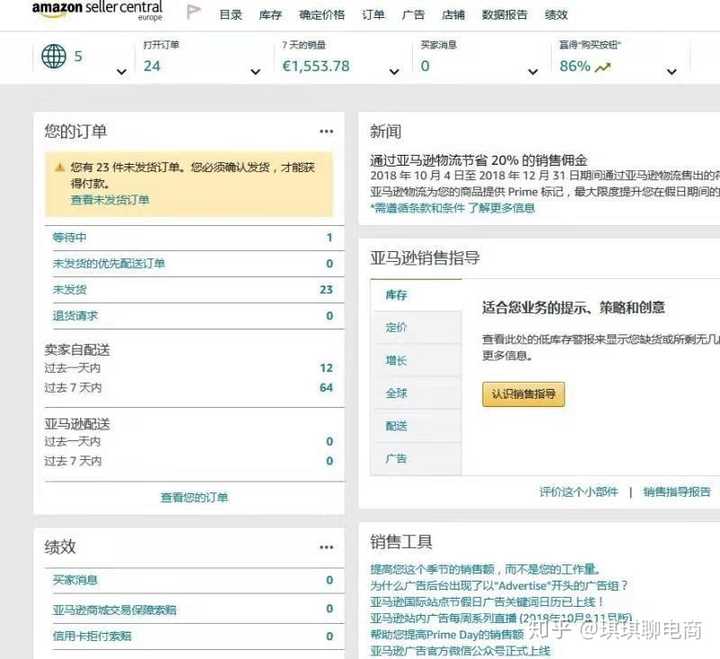The height and width of the screenshot is (659, 720).
Task: Open the 店铺 menu
Action: (x=453, y=15)
